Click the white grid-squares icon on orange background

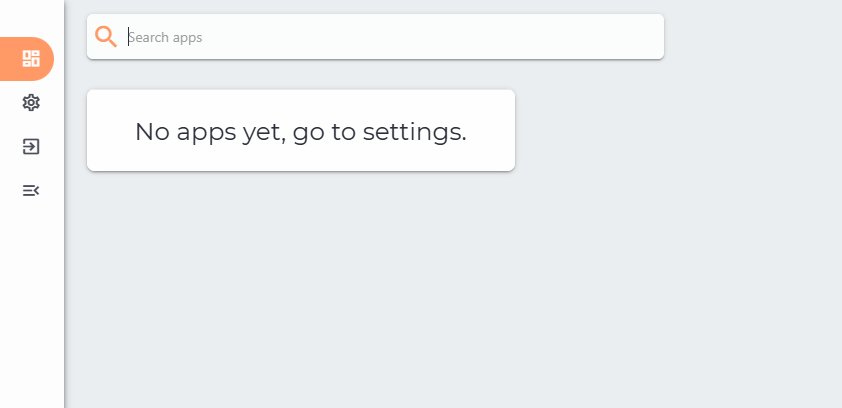pyautogui.click(x=31, y=59)
